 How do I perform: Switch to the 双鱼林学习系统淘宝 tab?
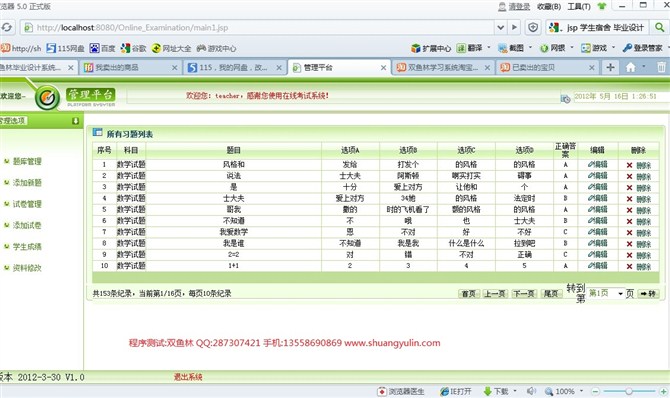[x=443, y=68]
